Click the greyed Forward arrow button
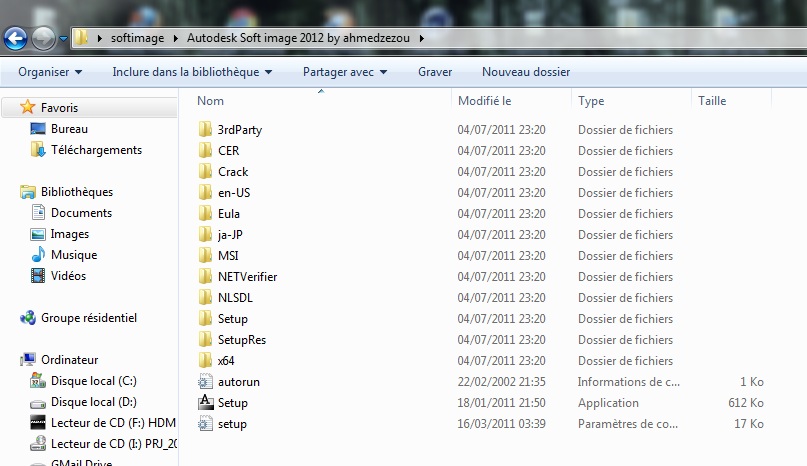This screenshot has height=466, width=807. click(43, 38)
